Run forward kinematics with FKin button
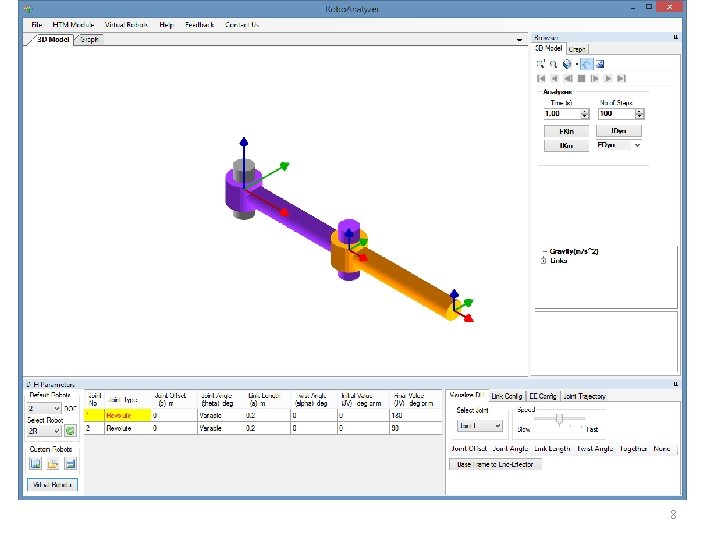 click(566, 131)
